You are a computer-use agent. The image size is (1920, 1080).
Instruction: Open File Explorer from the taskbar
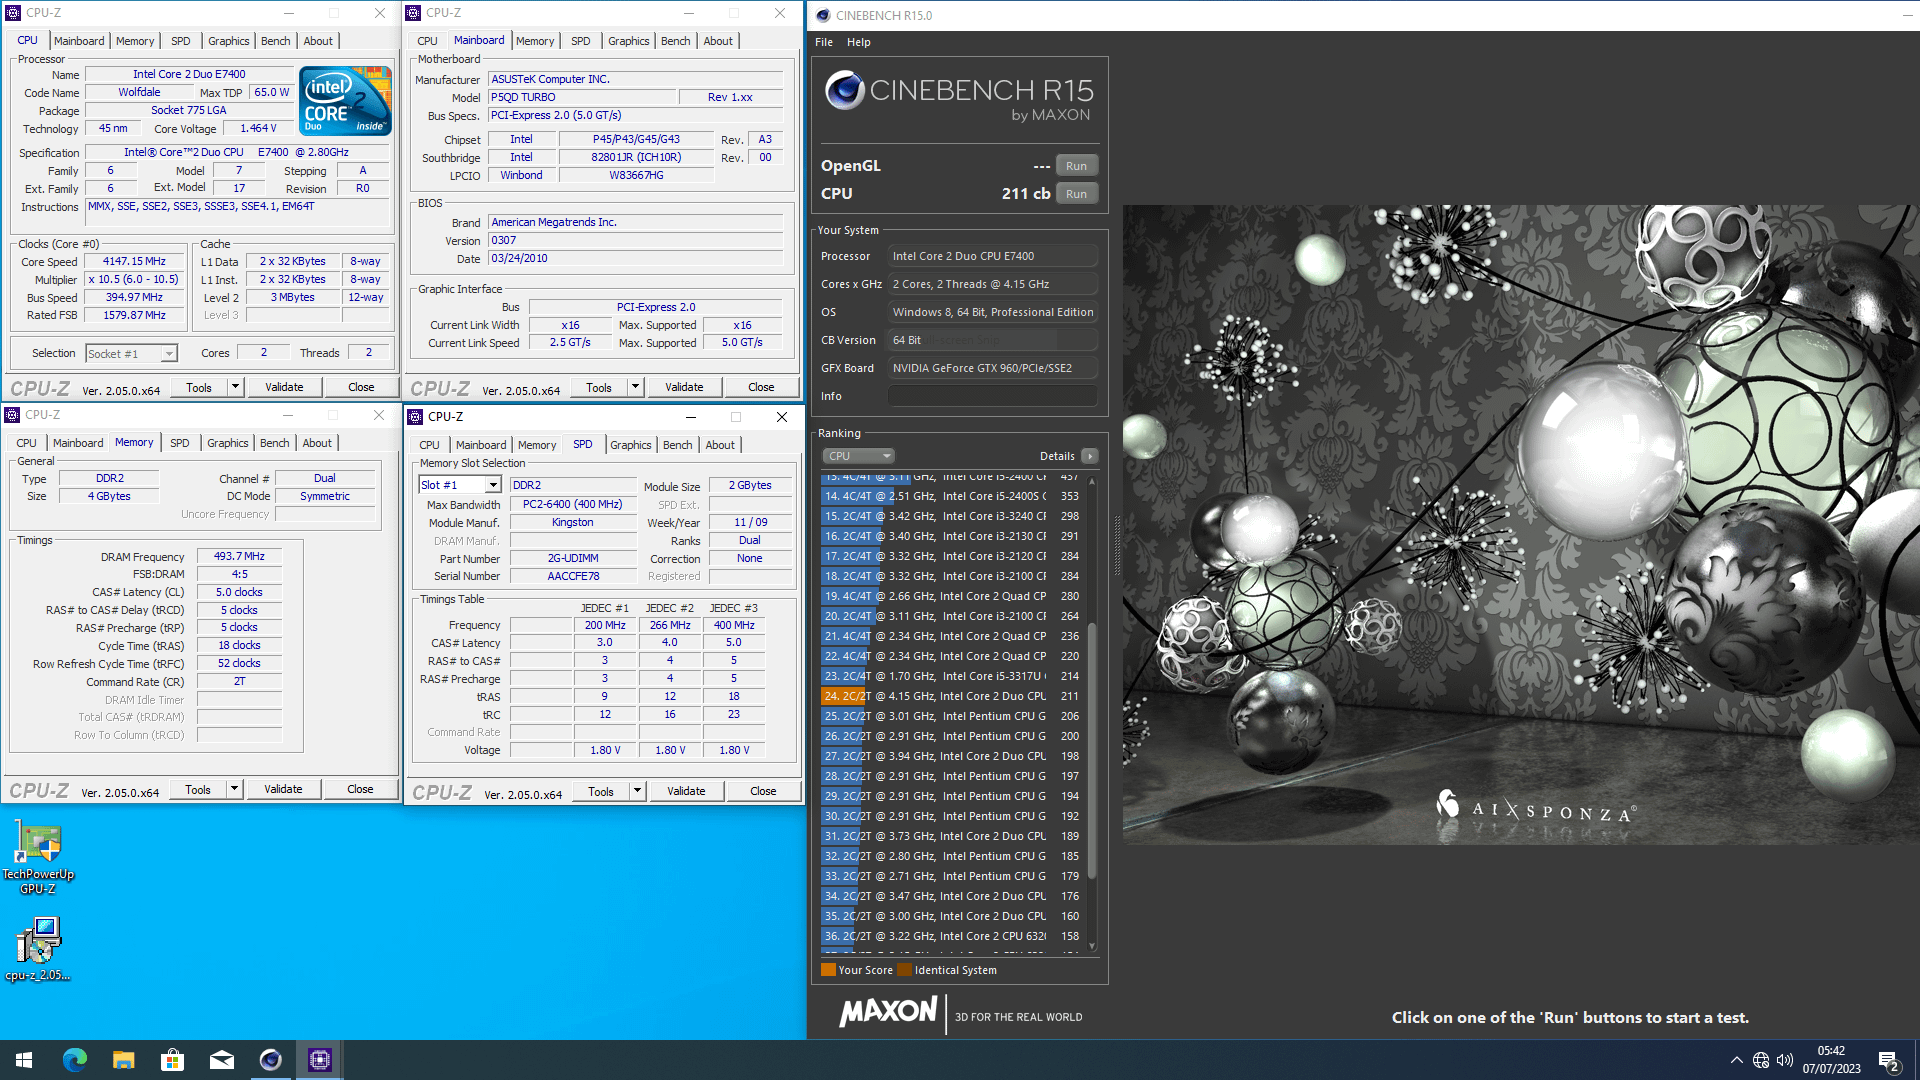click(123, 1060)
